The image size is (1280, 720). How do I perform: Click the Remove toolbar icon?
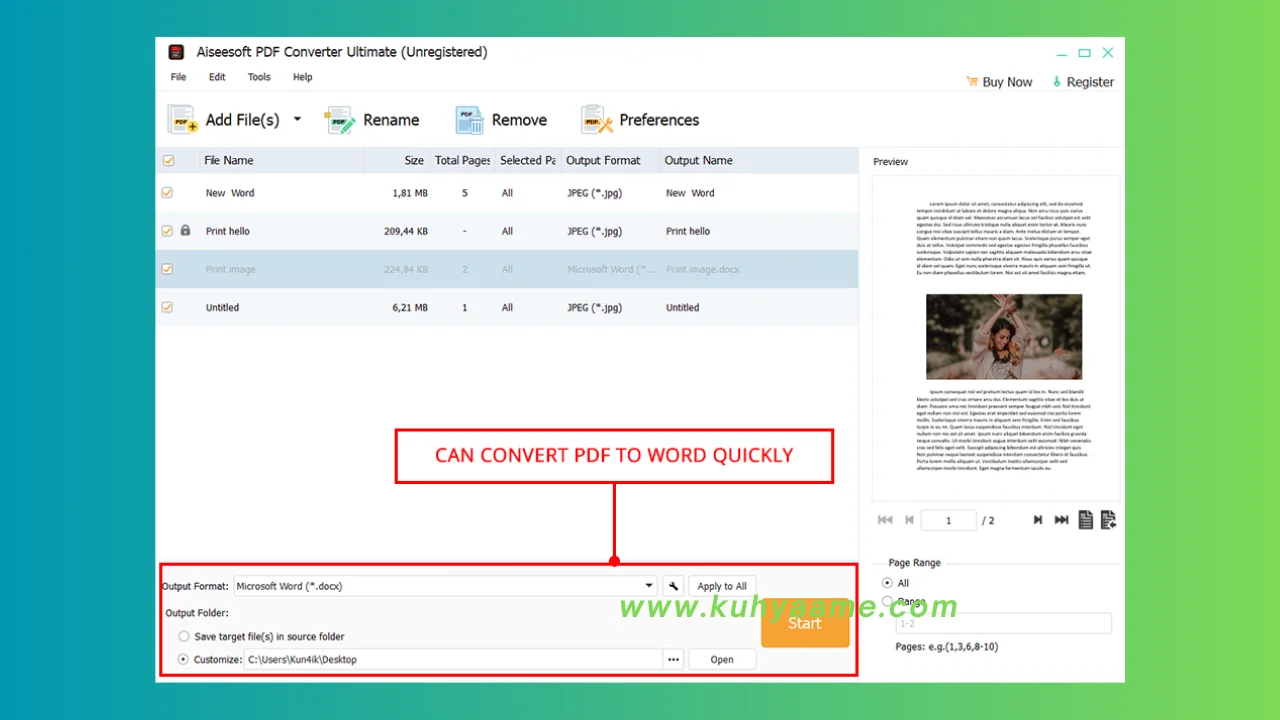(x=470, y=120)
